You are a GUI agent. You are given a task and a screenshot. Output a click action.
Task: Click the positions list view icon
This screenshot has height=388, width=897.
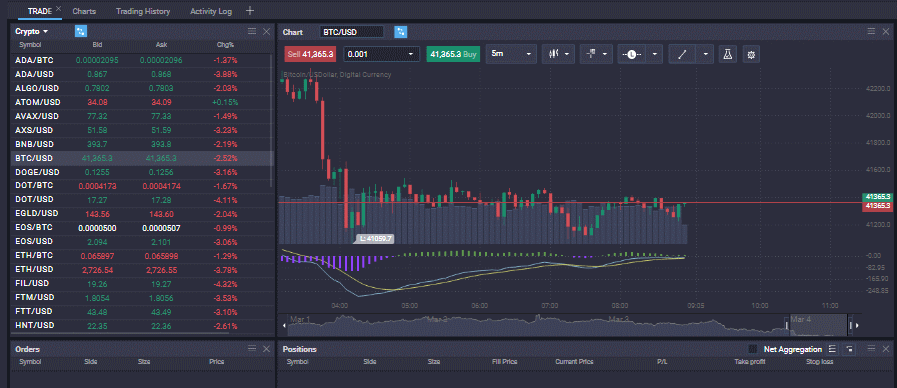click(x=832, y=349)
